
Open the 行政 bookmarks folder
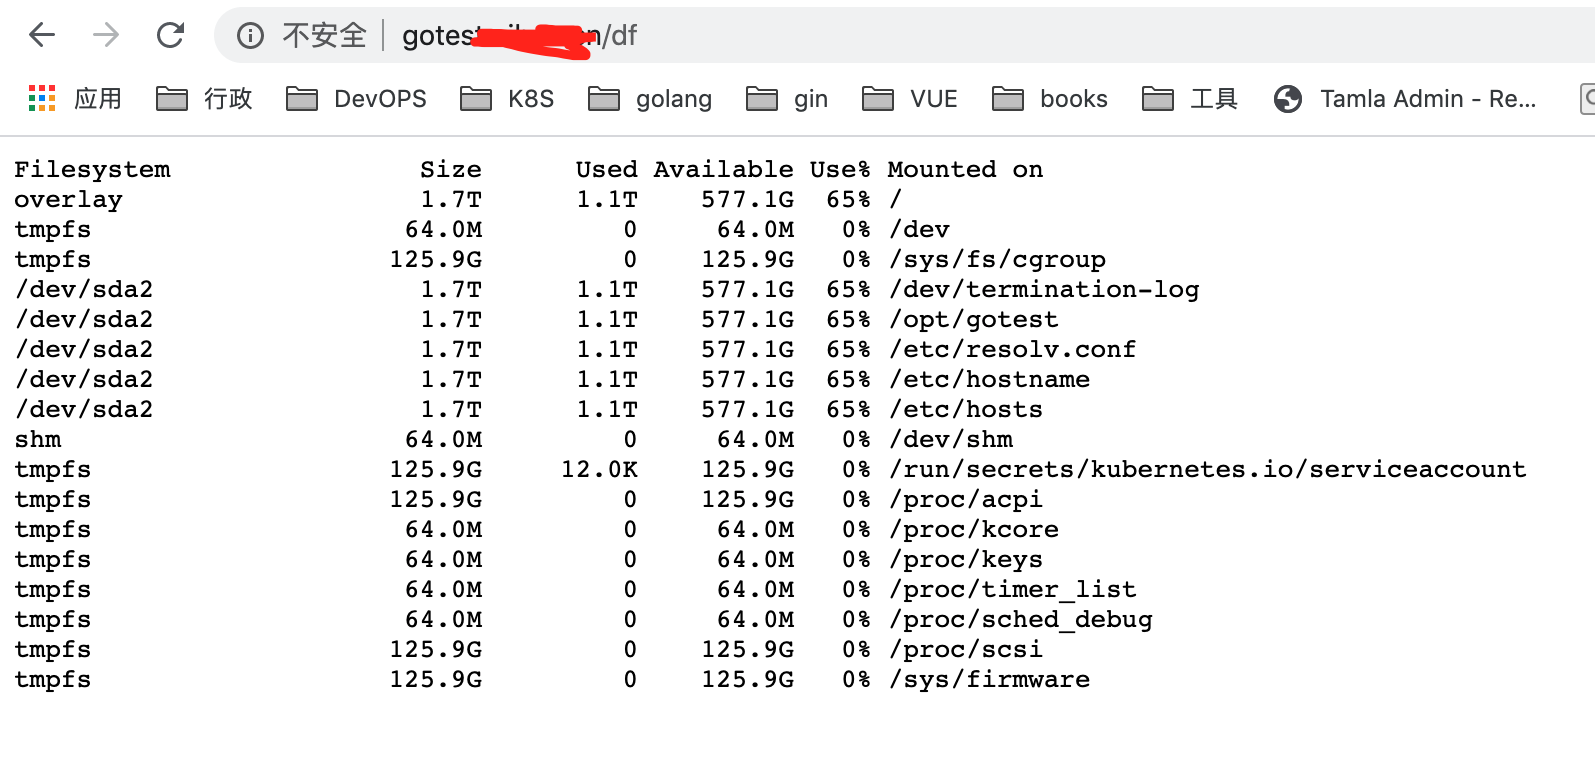coord(203,98)
